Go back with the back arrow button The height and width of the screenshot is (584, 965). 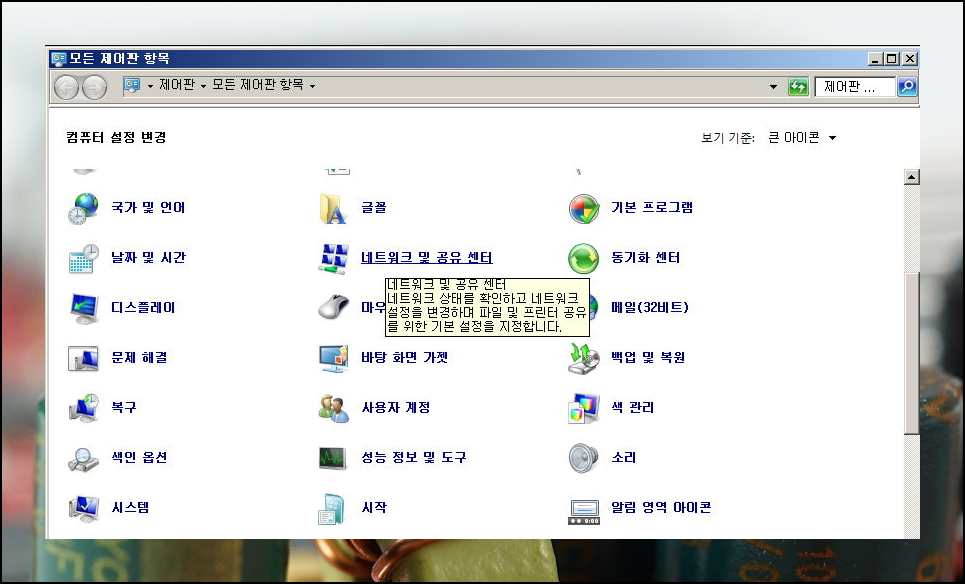[x=66, y=87]
